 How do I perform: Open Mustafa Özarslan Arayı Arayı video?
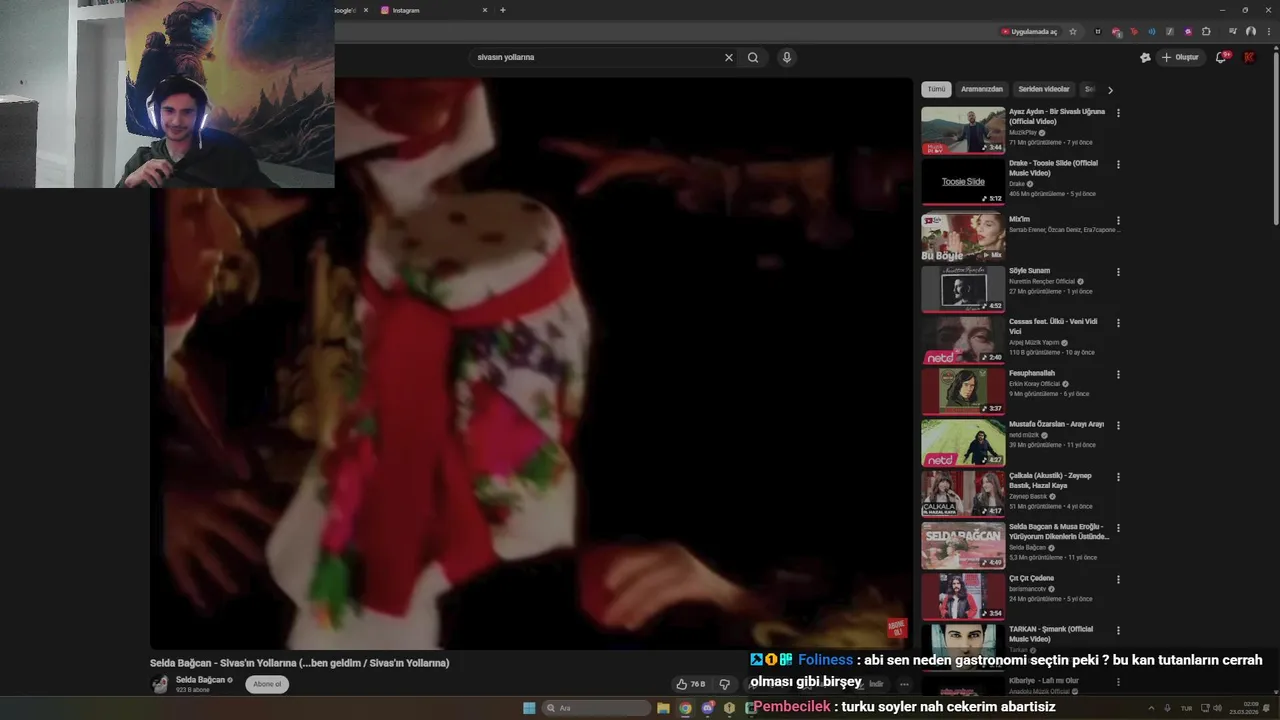1056,424
